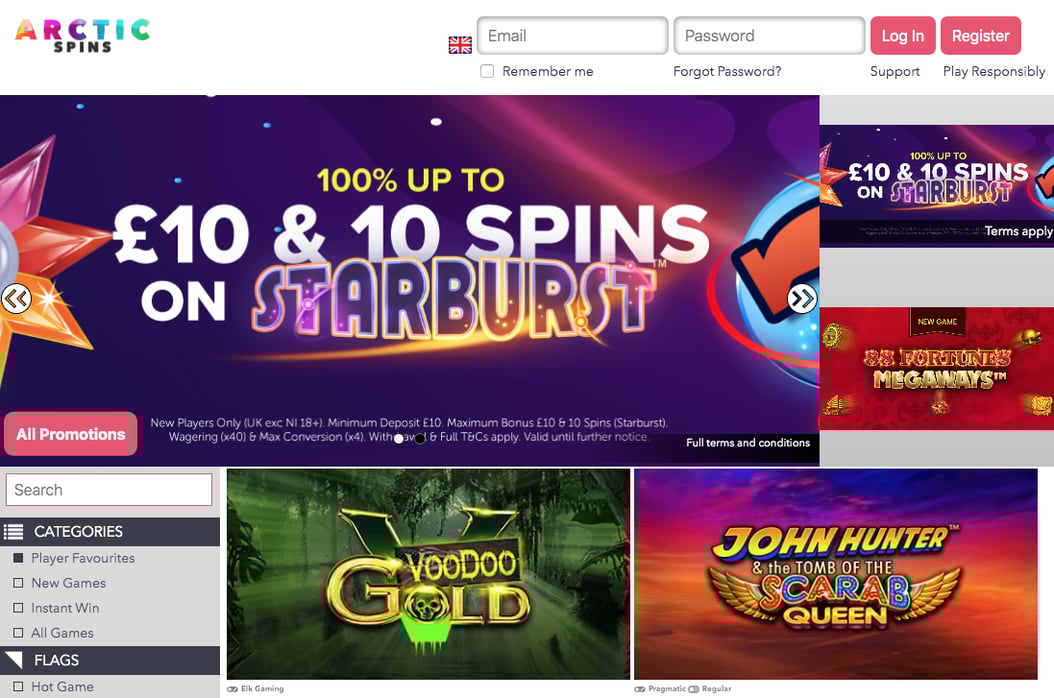Click the Log In button
Viewport: 1054px width, 698px height.
click(903, 36)
